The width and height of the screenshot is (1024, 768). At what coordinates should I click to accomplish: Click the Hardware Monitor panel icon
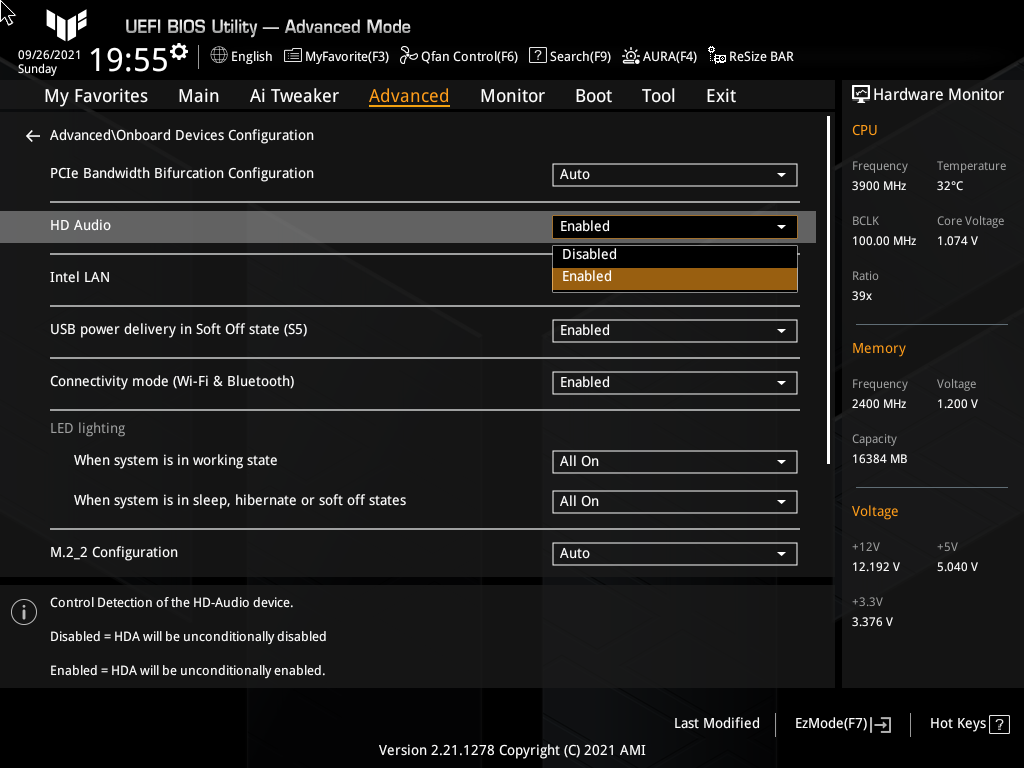coord(861,94)
